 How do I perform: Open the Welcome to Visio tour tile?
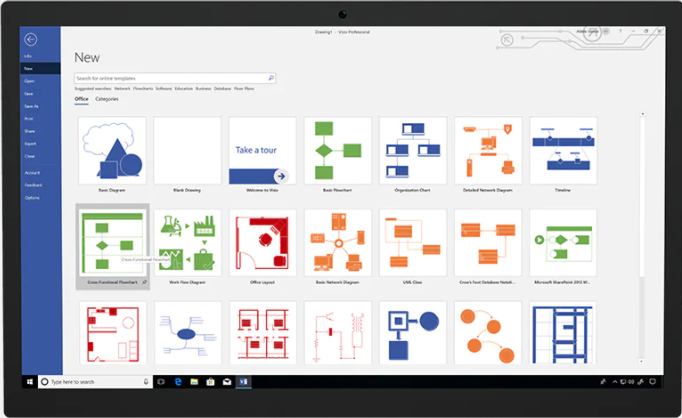[x=262, y=150]
